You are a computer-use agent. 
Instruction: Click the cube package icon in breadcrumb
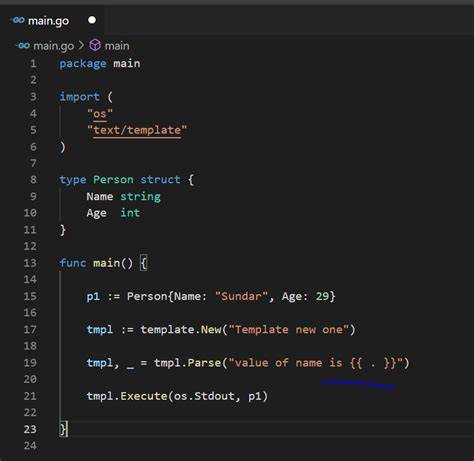click(95, 45)
